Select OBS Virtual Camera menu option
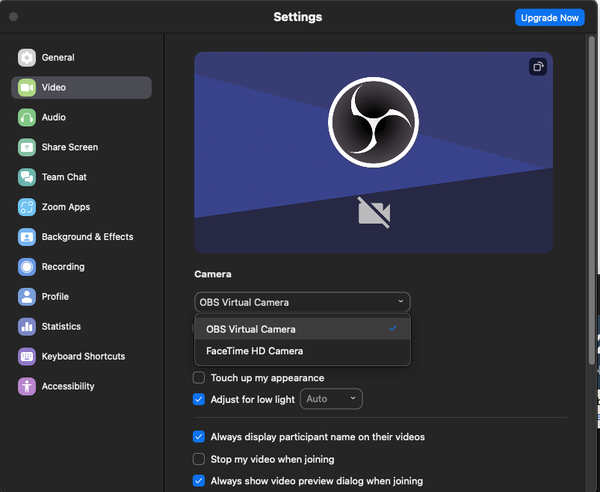The height and width of the screenshot is (492, 600). click(250, 329)
